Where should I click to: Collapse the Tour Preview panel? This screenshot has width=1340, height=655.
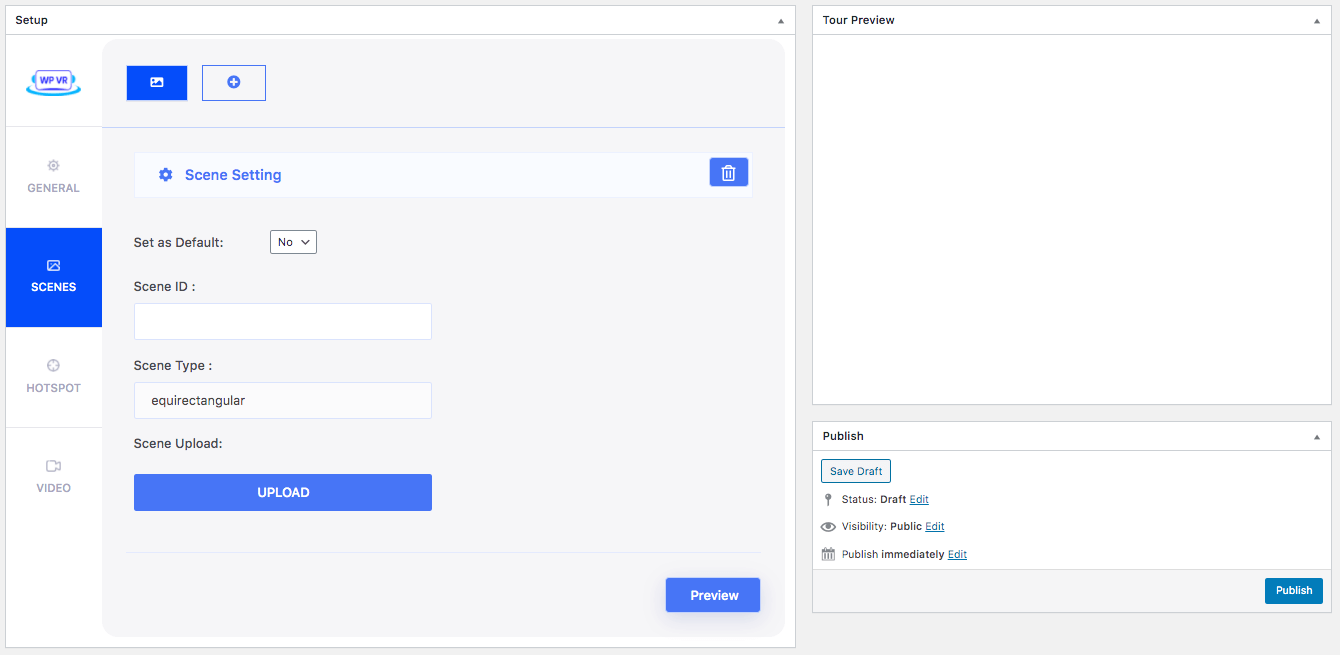(1317, 20)
